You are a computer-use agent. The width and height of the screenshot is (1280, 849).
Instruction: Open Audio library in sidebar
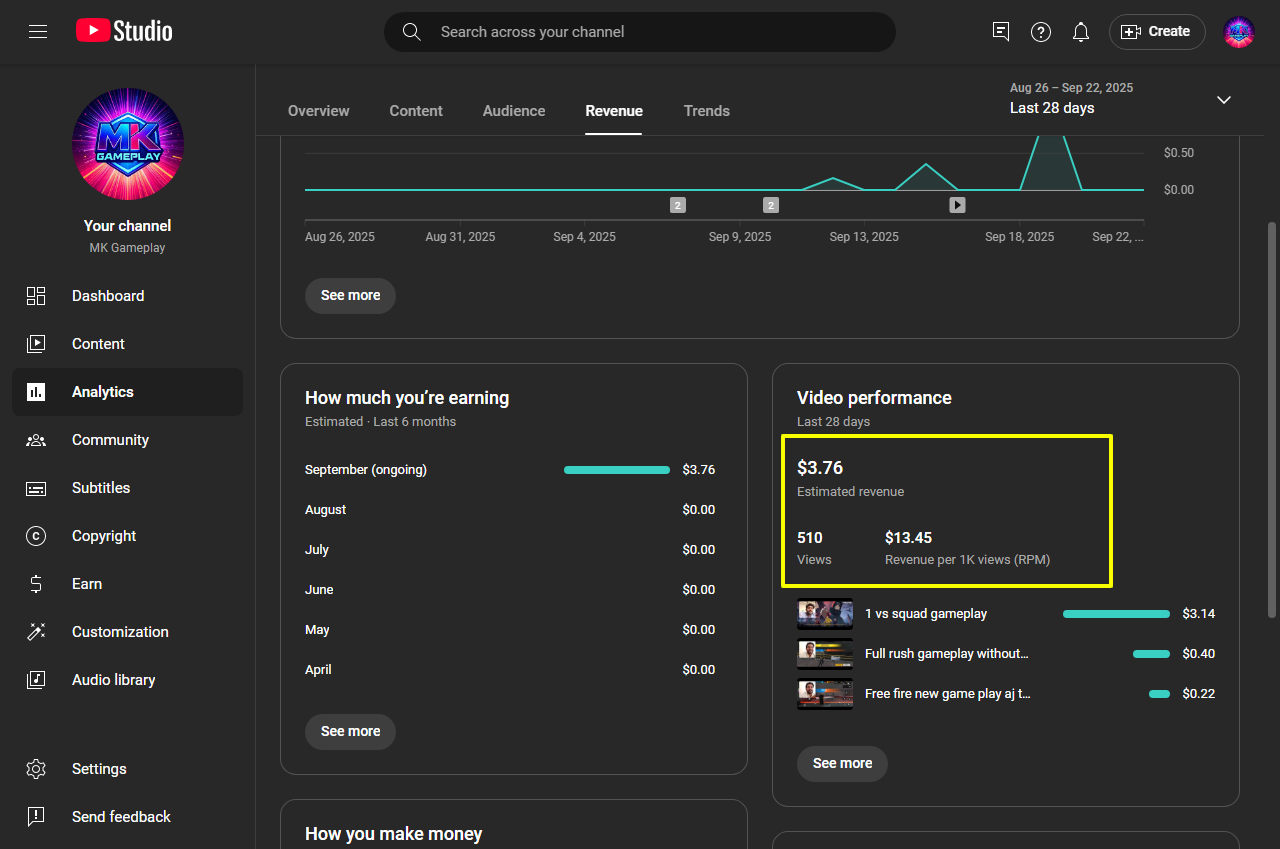click(x=113, y=680)
